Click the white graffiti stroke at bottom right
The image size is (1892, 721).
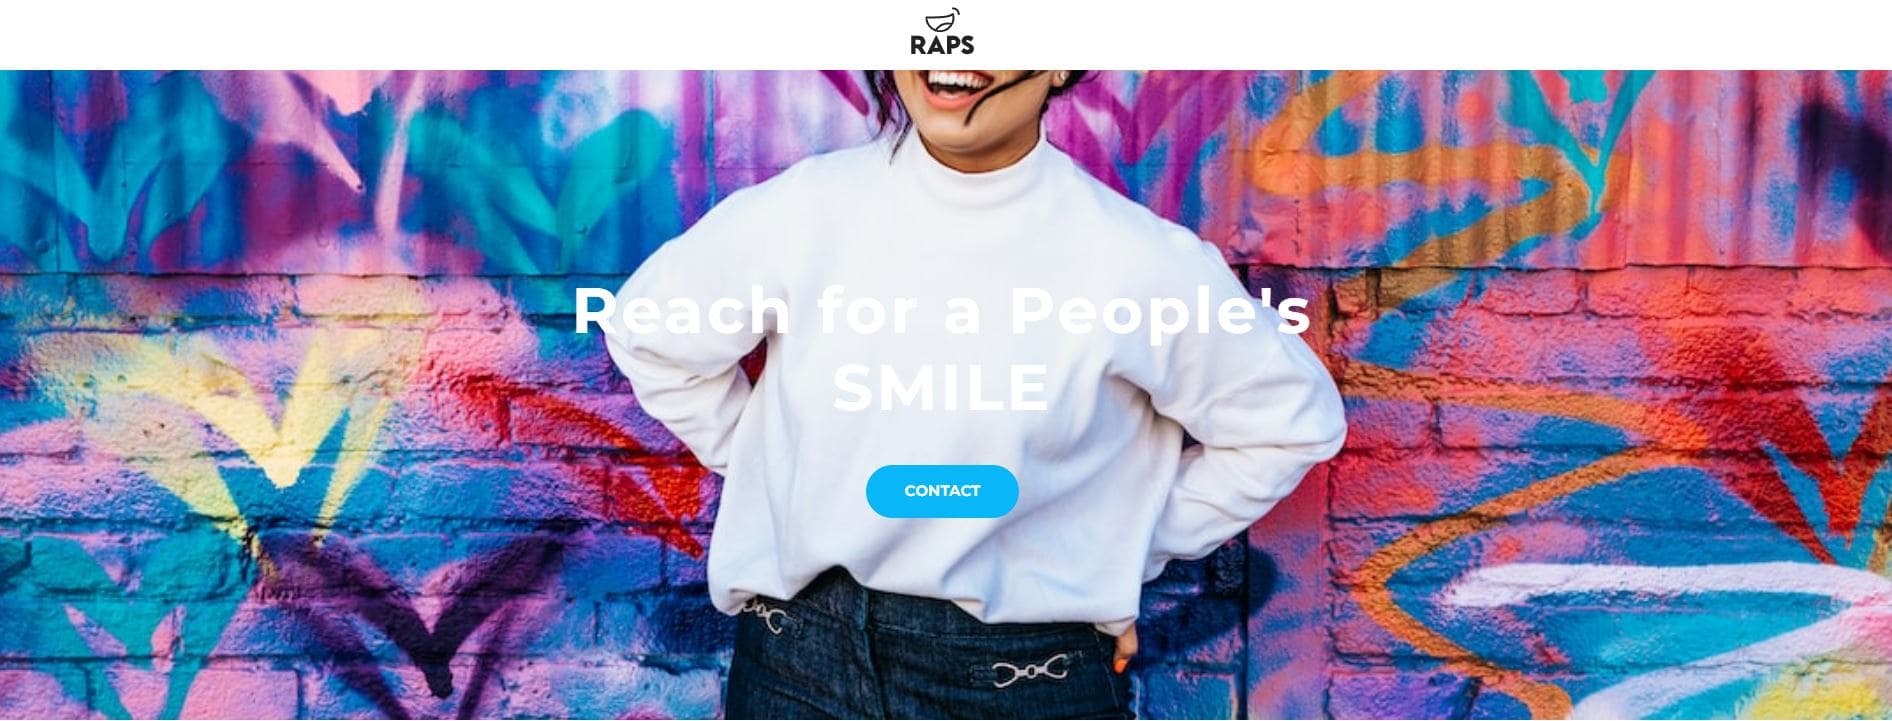[x=1650, y=600]
